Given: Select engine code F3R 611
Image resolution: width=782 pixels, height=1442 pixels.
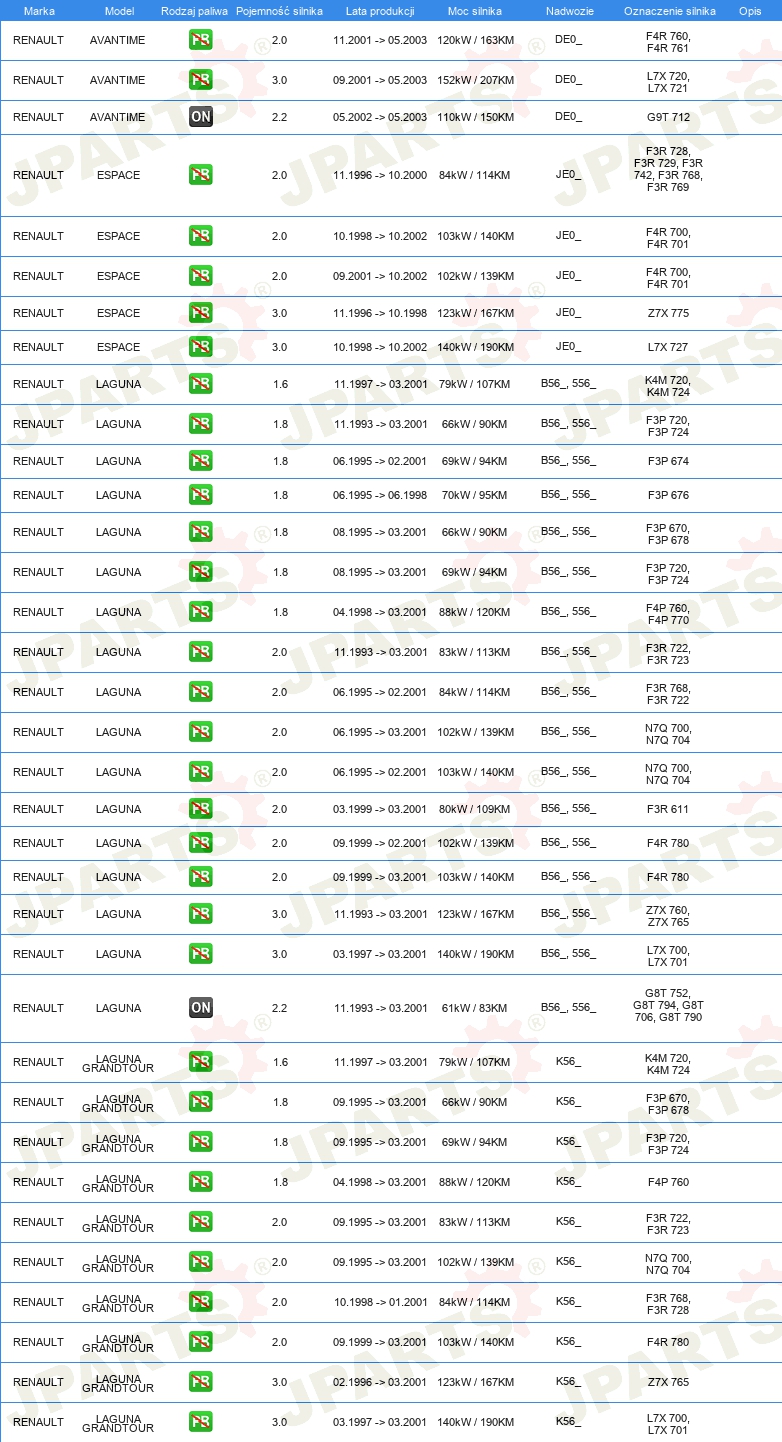Looking at the screenshot, I should click(668, 809).
